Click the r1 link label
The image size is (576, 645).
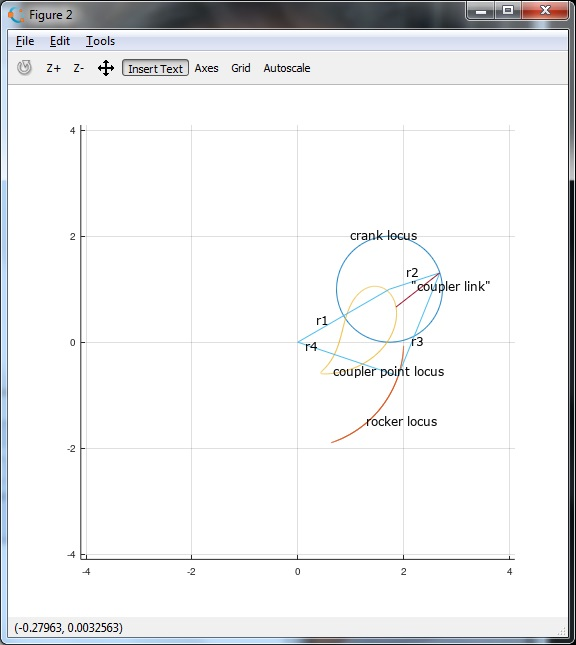[322, 321]
